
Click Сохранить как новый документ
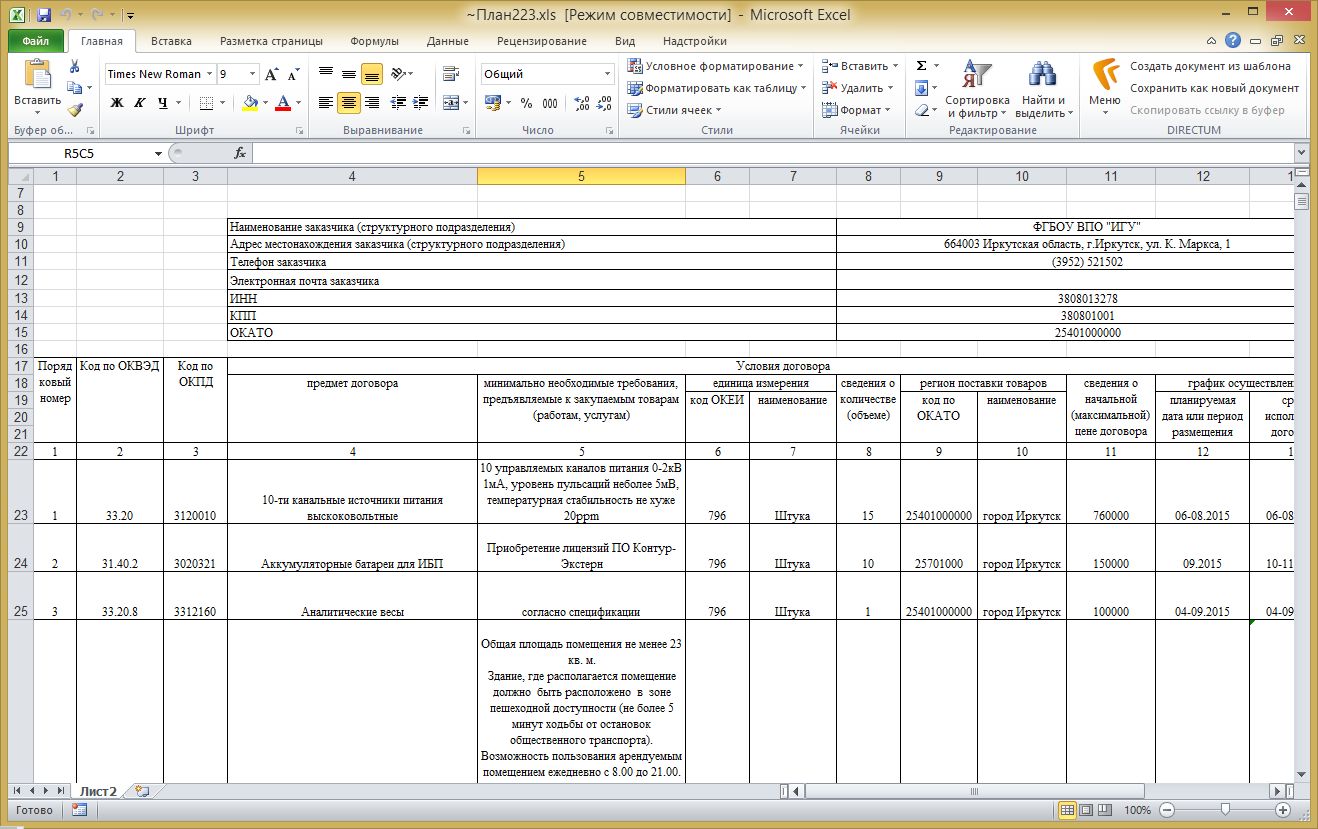coord(1214,88)
